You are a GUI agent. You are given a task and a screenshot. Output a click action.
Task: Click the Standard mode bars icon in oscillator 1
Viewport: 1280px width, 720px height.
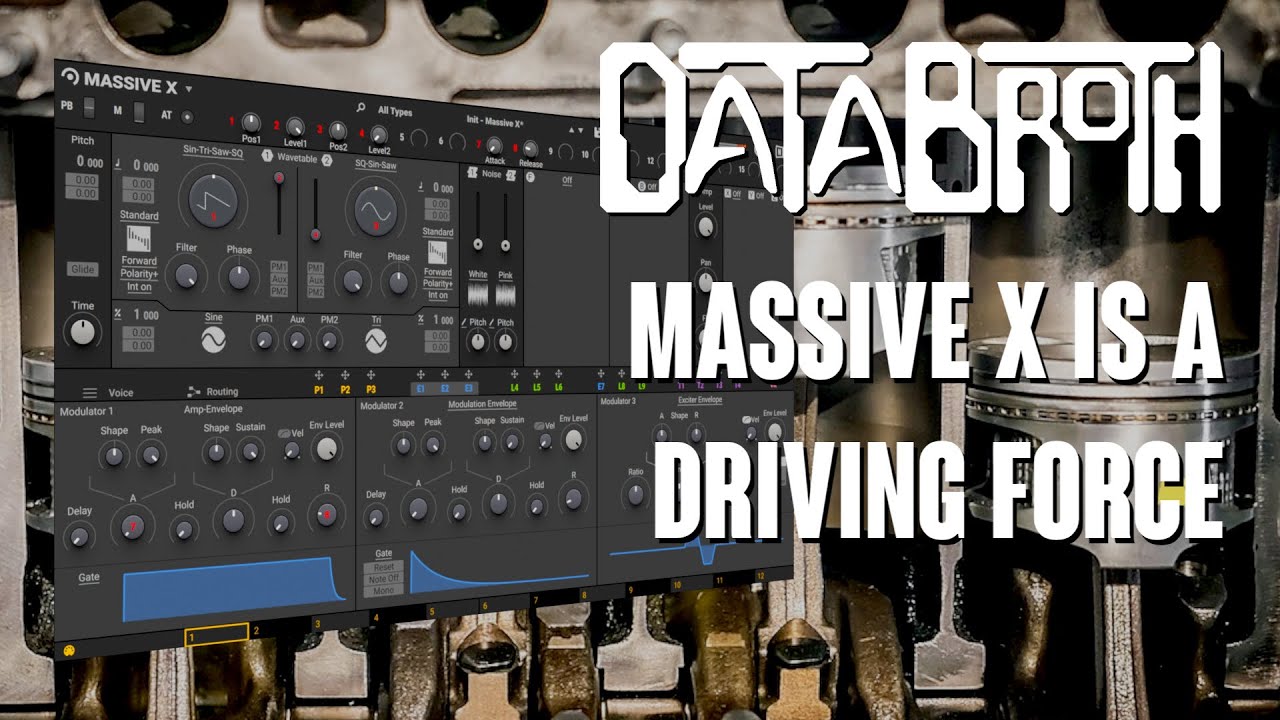pyautogui.click(x=139, y=240)
